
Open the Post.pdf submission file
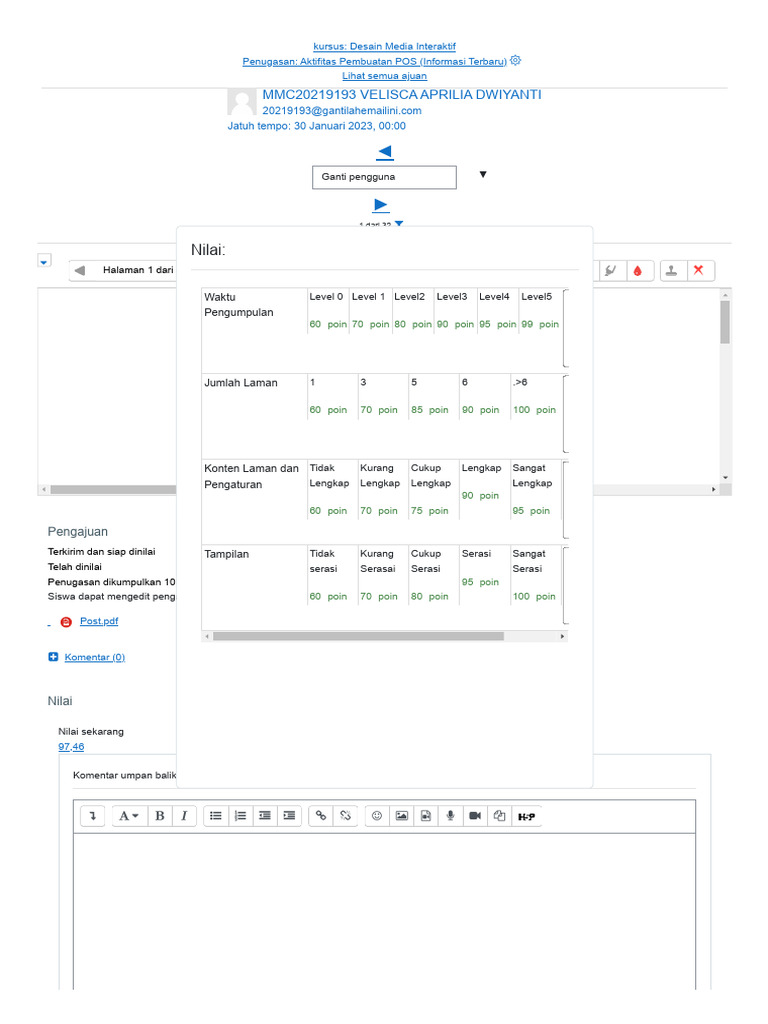coord(99,621)
